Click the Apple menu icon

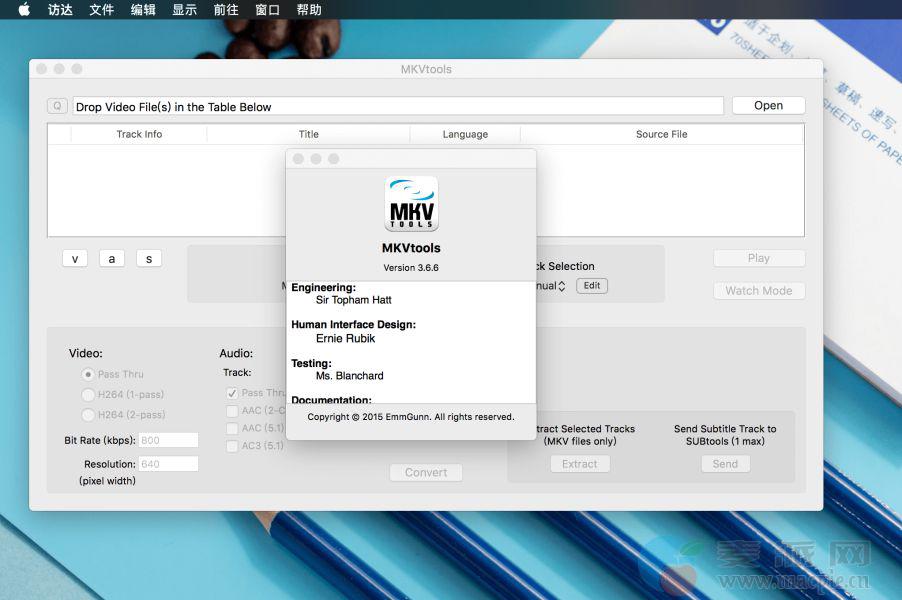[x=24, y=10]
